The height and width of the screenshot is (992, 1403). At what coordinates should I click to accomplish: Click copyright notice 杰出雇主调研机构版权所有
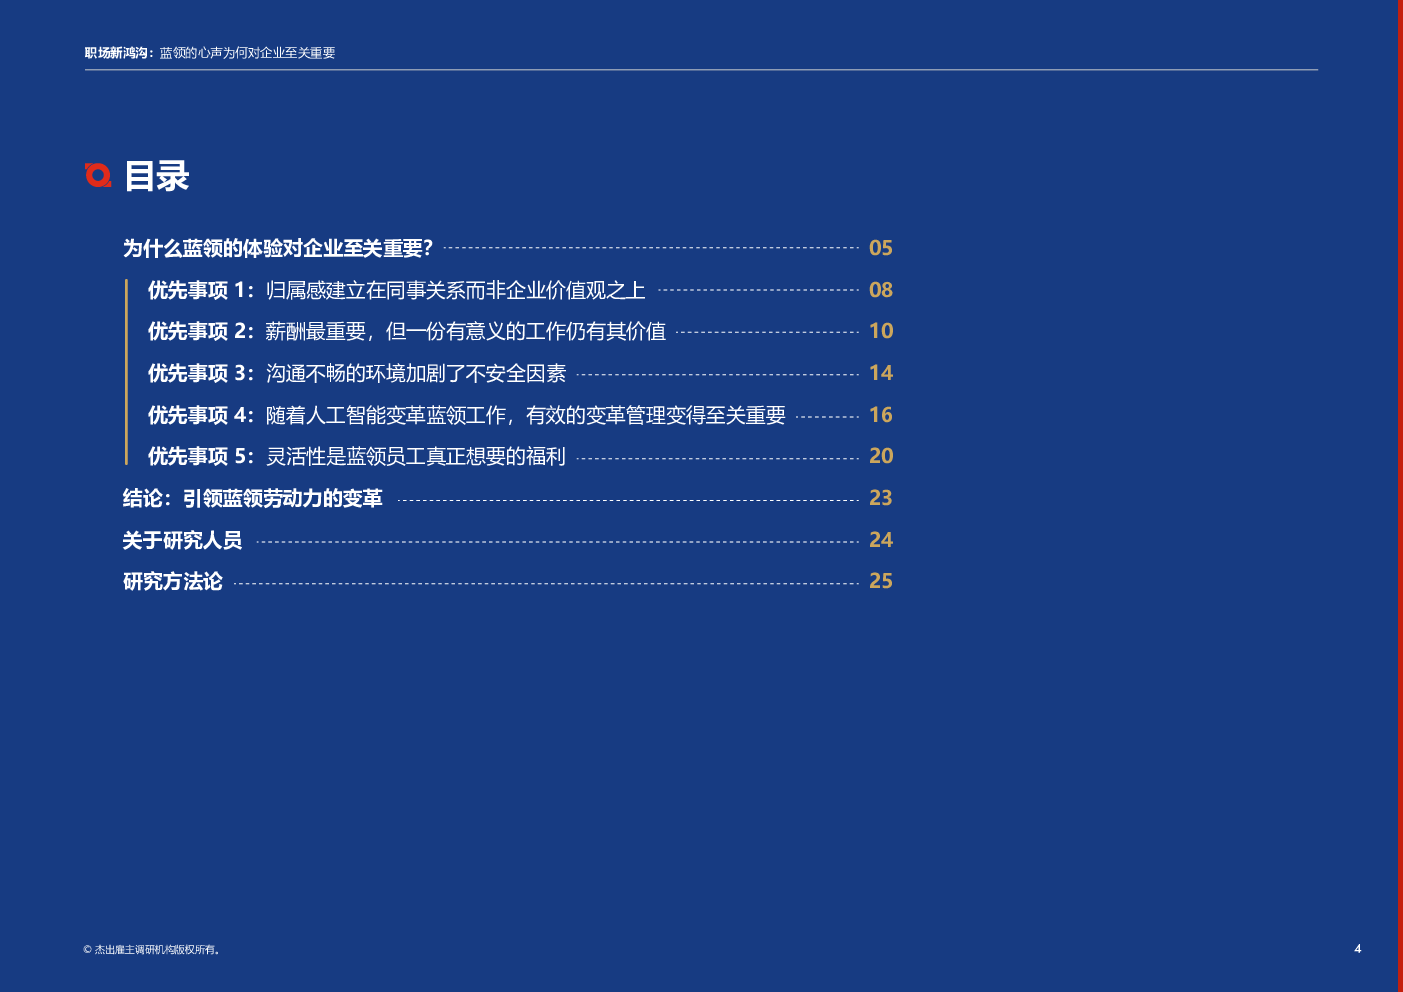tap(151, 949)
